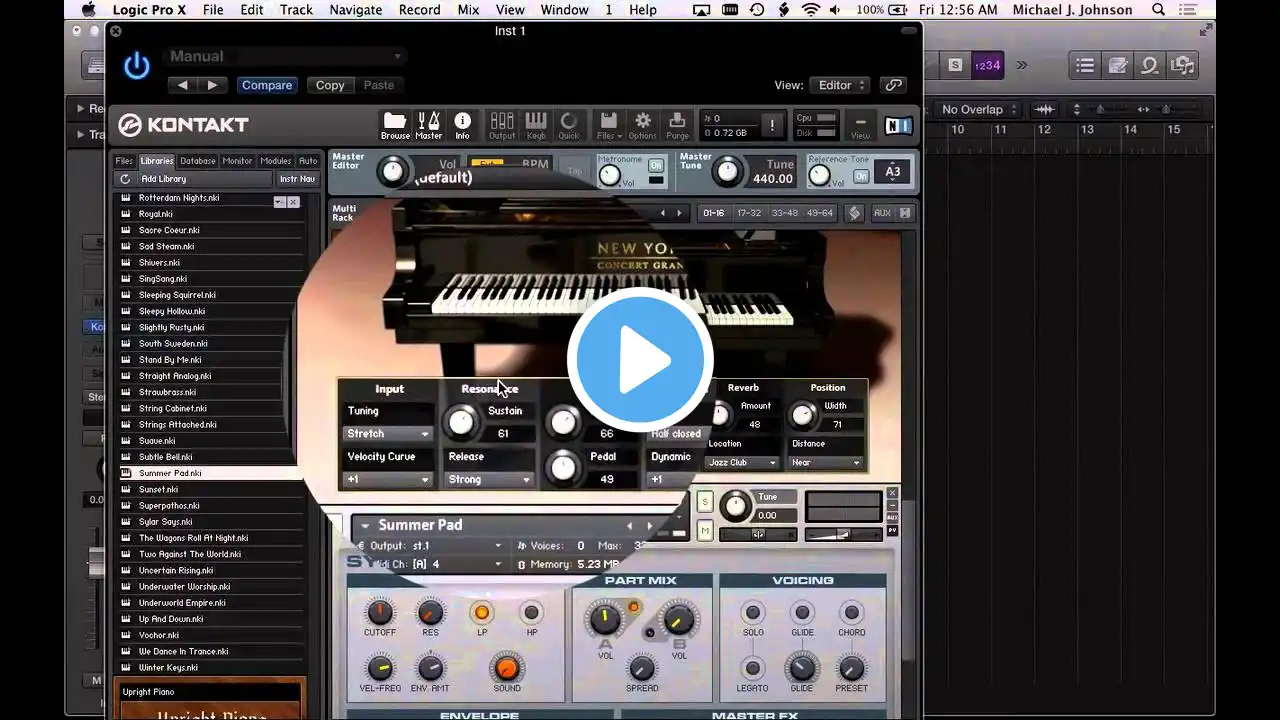Open the Track menu in menu bar
This screenshot has width=1280, height=720.
pyautogui.click(x=296, y=10)
